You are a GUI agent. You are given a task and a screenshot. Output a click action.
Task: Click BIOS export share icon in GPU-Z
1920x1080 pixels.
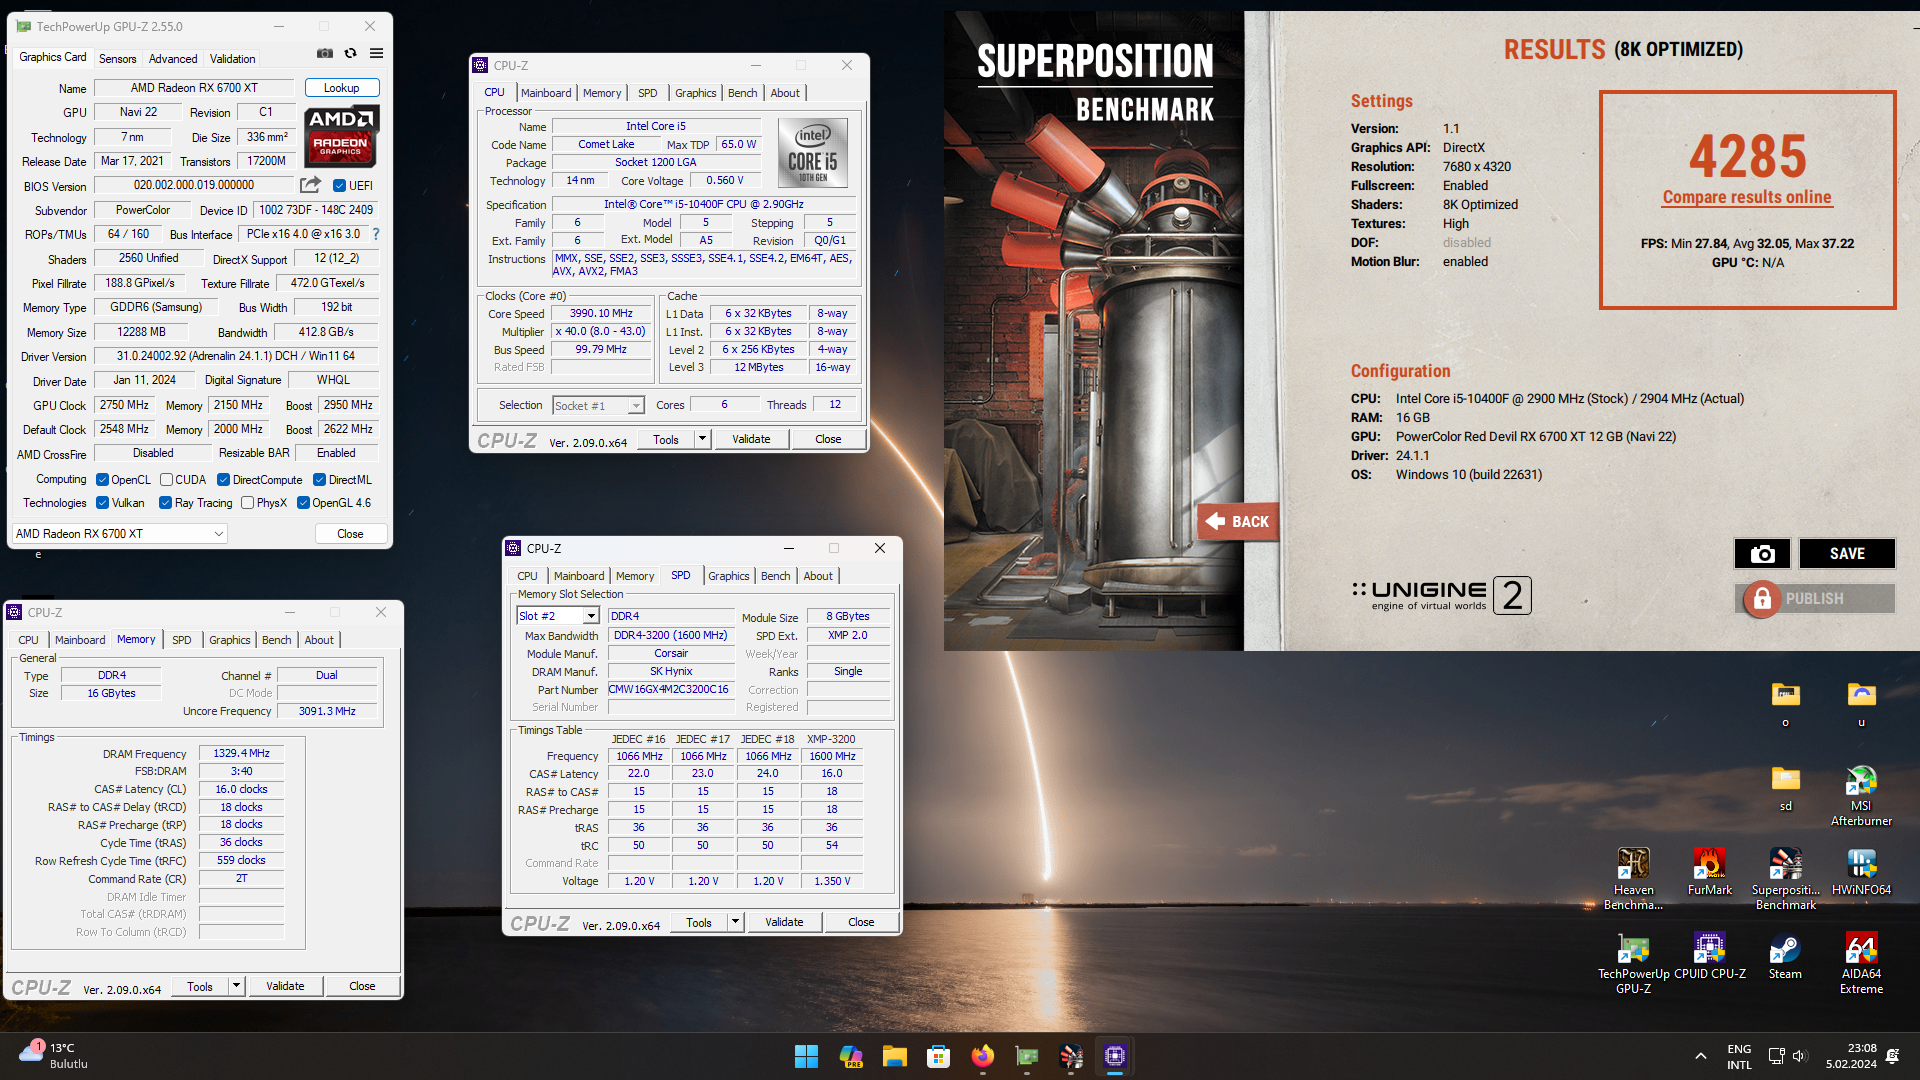tap(310, 185)
